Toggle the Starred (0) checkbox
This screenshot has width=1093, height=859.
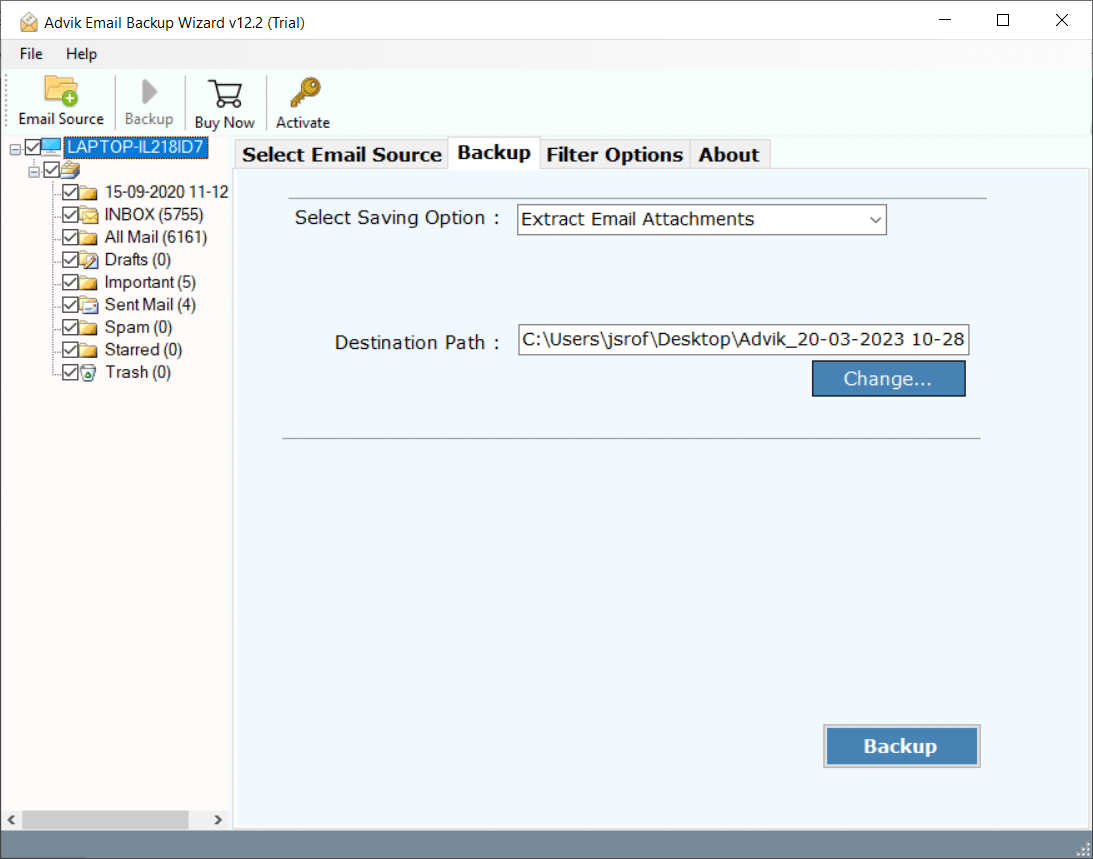pyautogui.click(x=70, y=349)
